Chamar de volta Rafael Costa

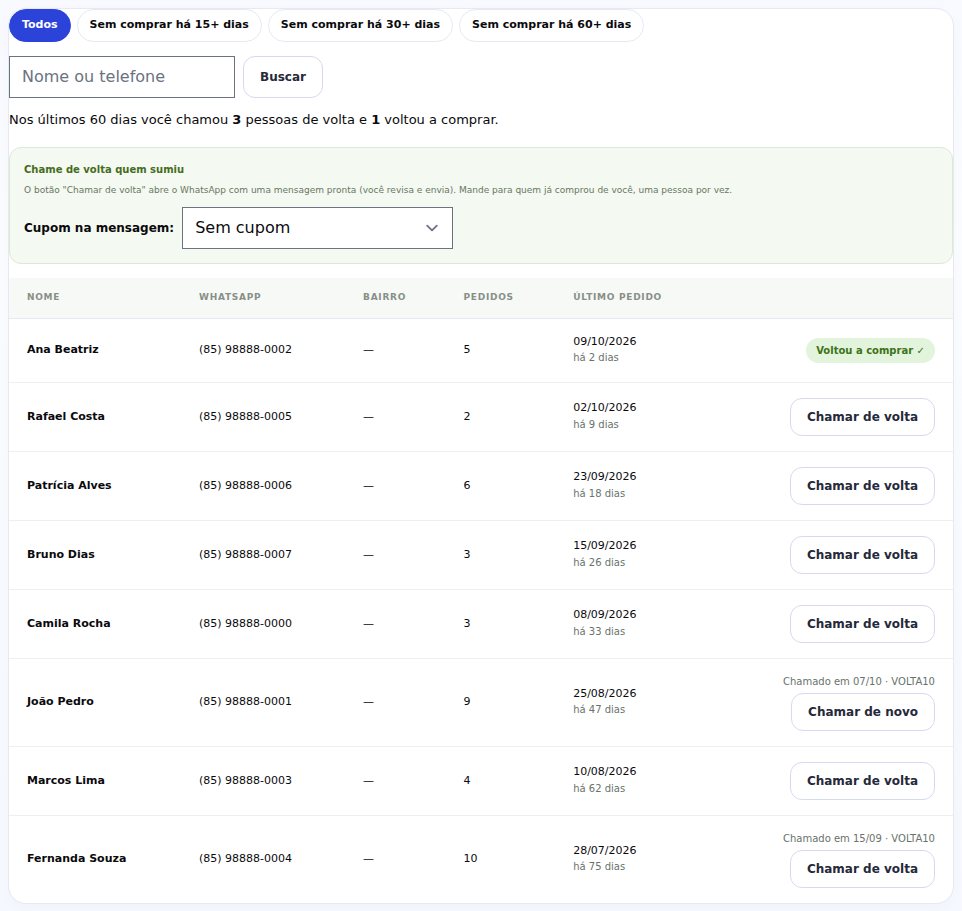click(862, 417)
